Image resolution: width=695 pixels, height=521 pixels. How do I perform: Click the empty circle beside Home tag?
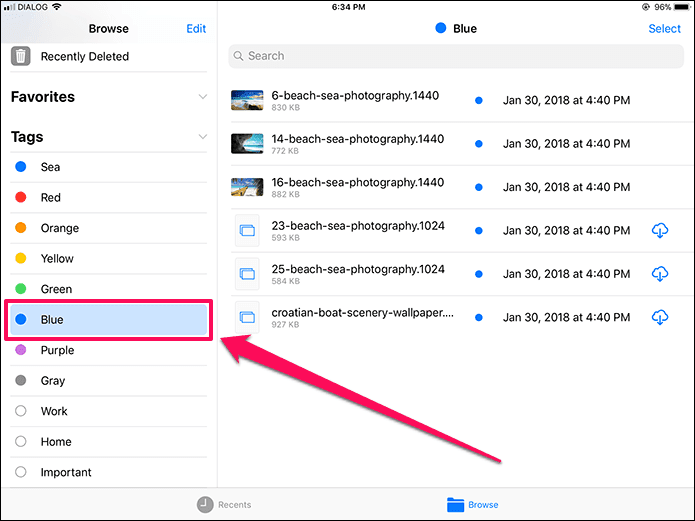point(21,442)
